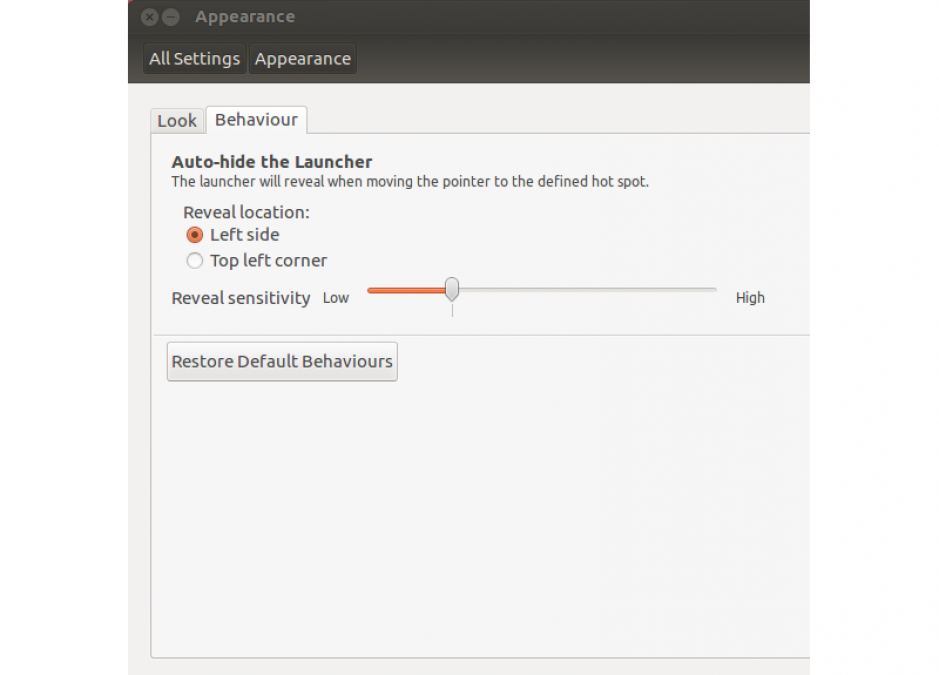Click the window close button
Viewport: 939px width, 675px height.
click(x=150, y=17)
